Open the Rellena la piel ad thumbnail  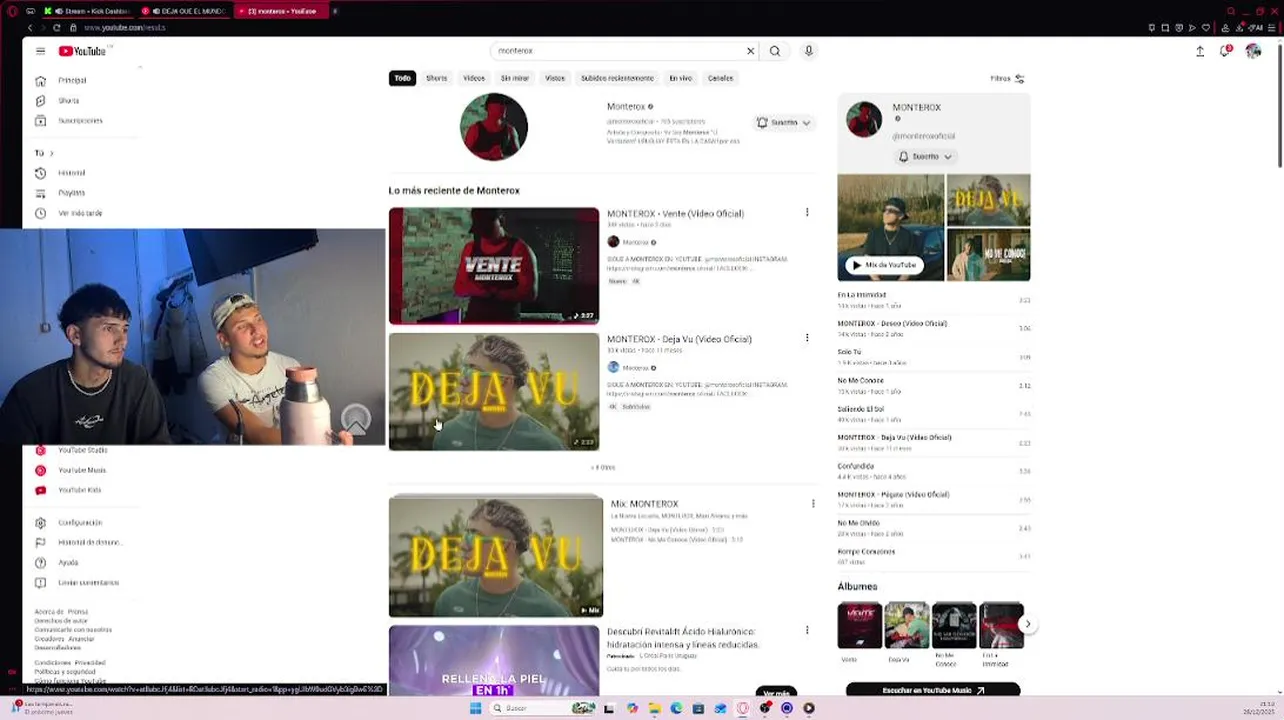pyautogui.click(x=494, y=660)
